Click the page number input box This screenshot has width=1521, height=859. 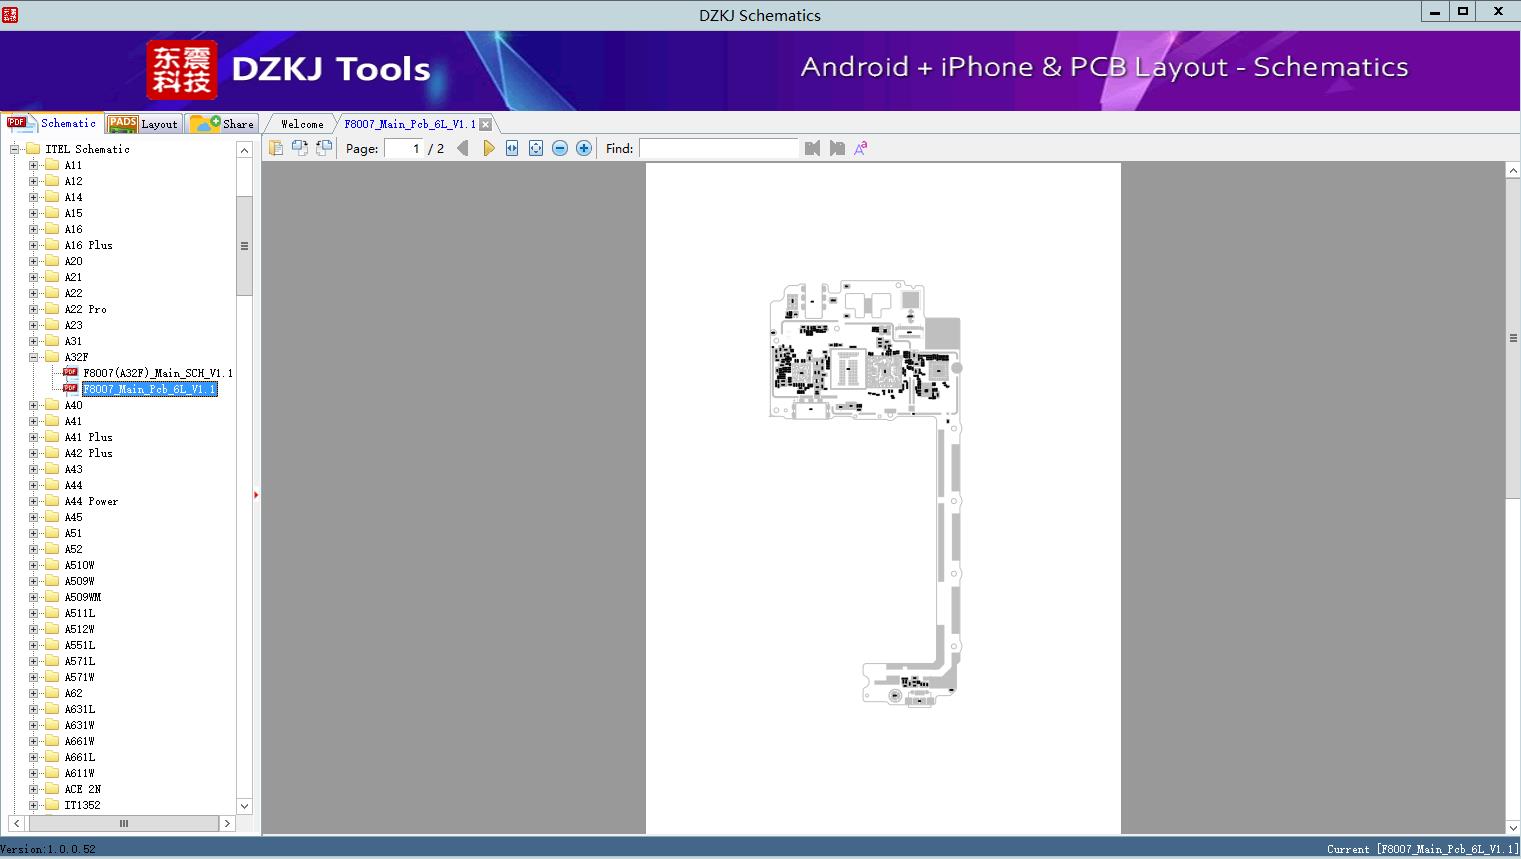click(x=404, y=148)
